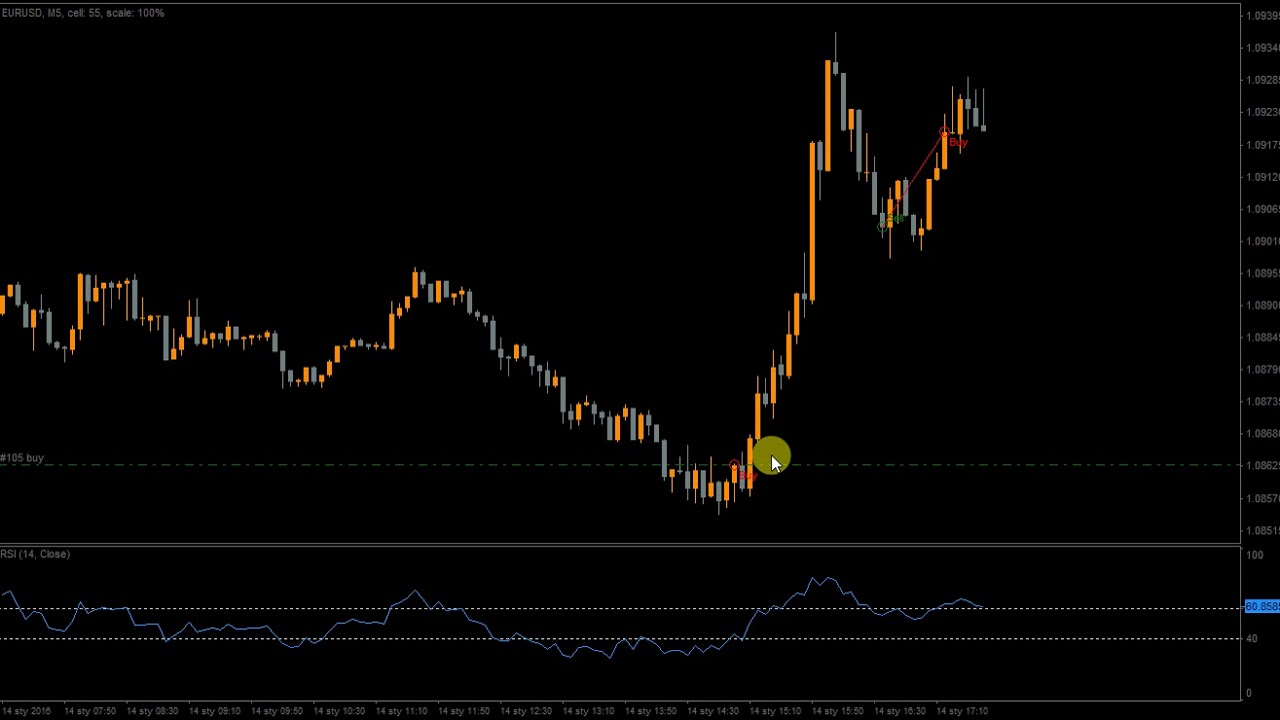Click the green Sell marker circle

(882, 227)
